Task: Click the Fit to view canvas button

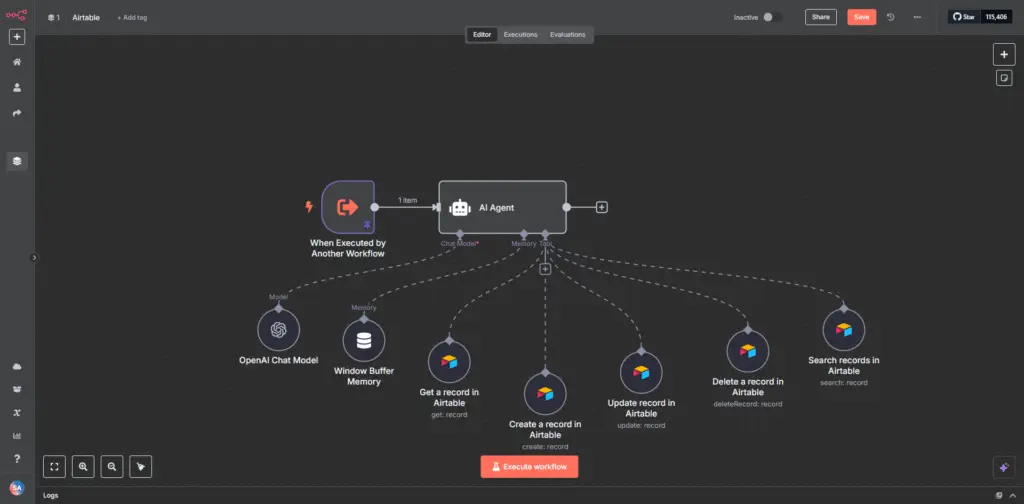Action: [x=54, y=466]
